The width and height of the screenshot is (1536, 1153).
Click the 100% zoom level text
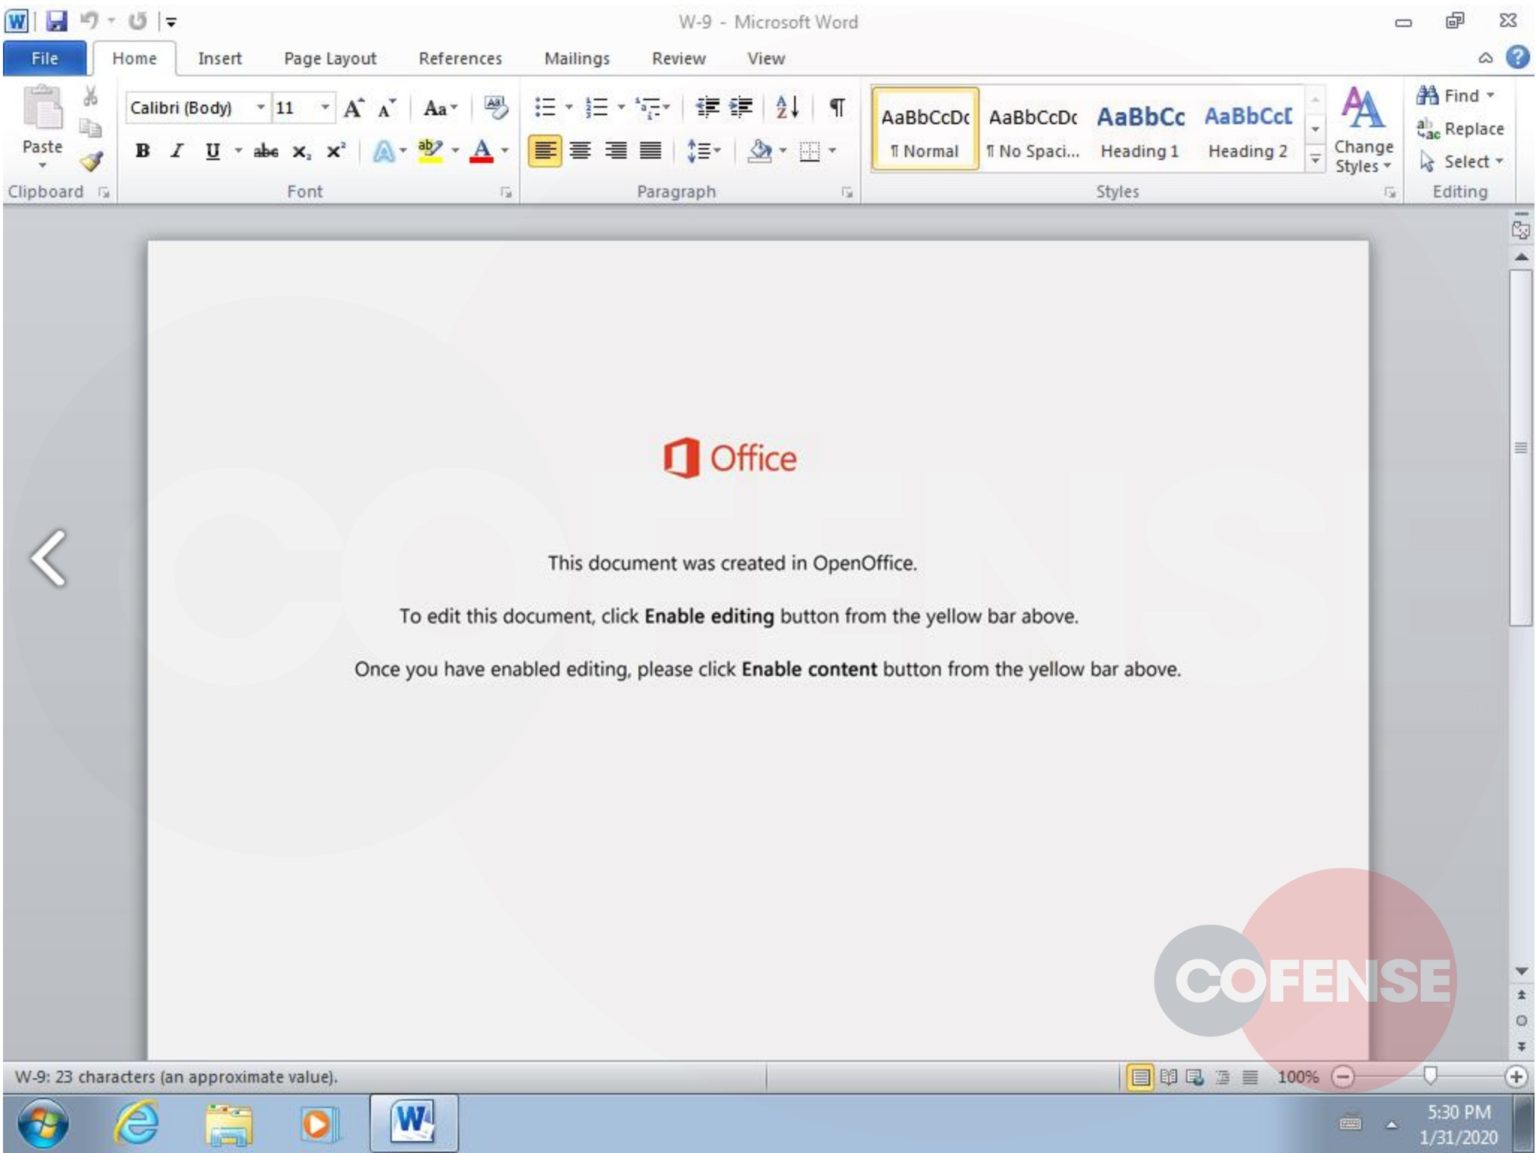(1298, 1077)
